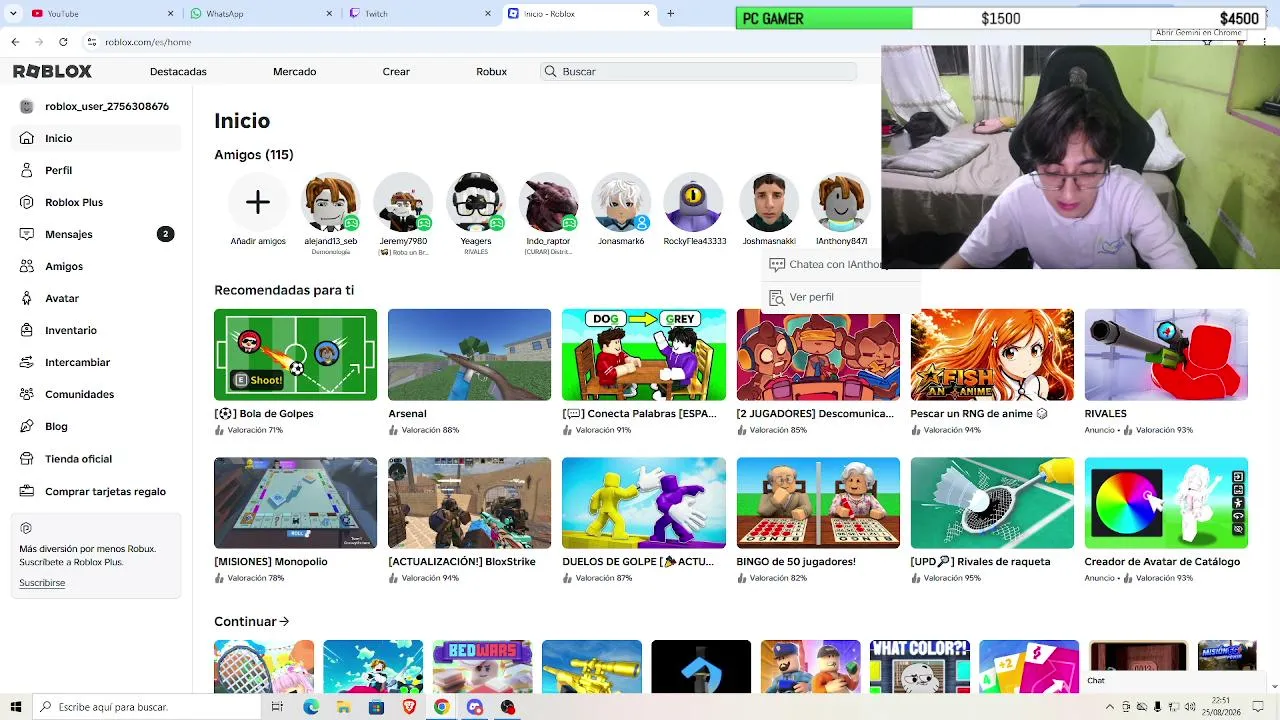Open the Destacadas menu item
The image size is (1280, 720).
(178, 72)
